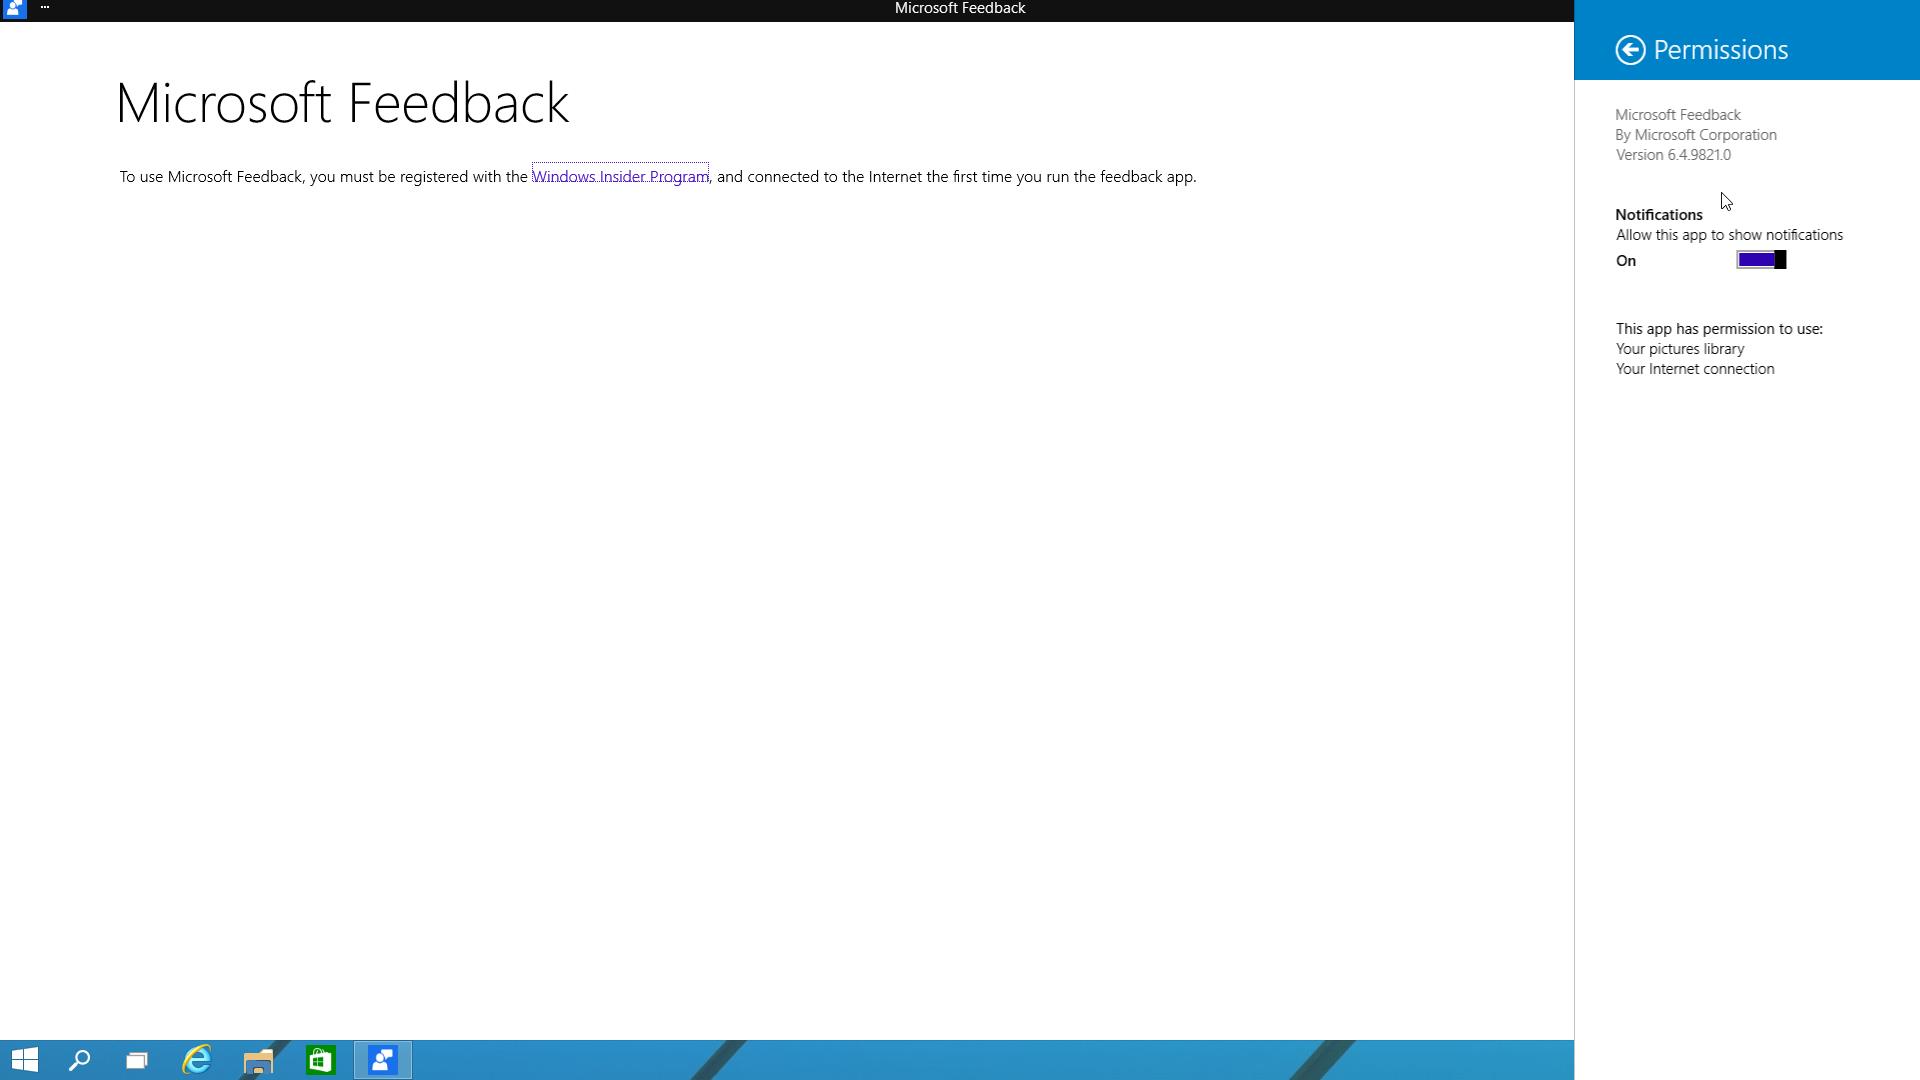Open the app options ellipsis menu
Viewport: 1920px width, 1080px height.
tap(45, 7)
